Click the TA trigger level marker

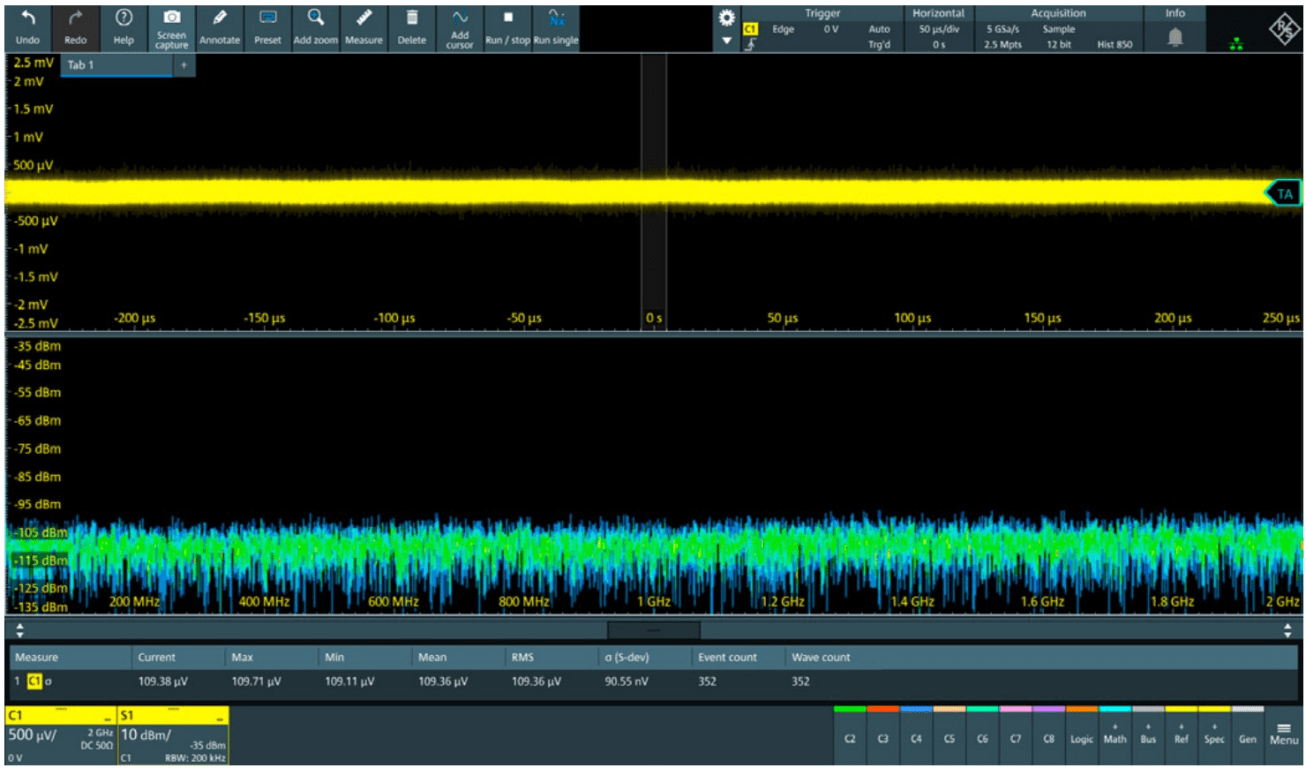pos(1283,194)
